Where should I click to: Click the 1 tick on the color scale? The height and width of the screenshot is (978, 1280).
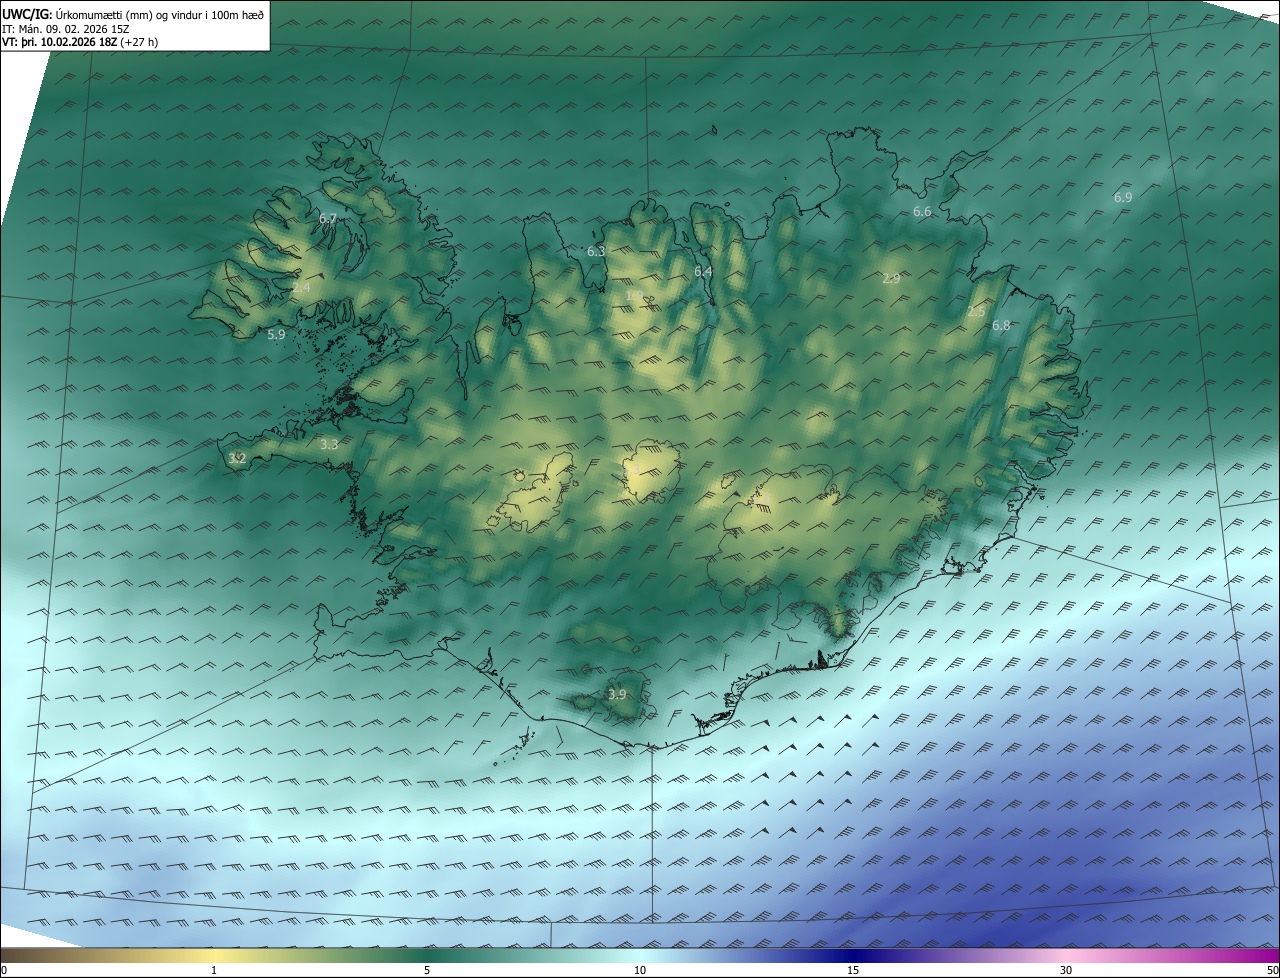point(214,970)
